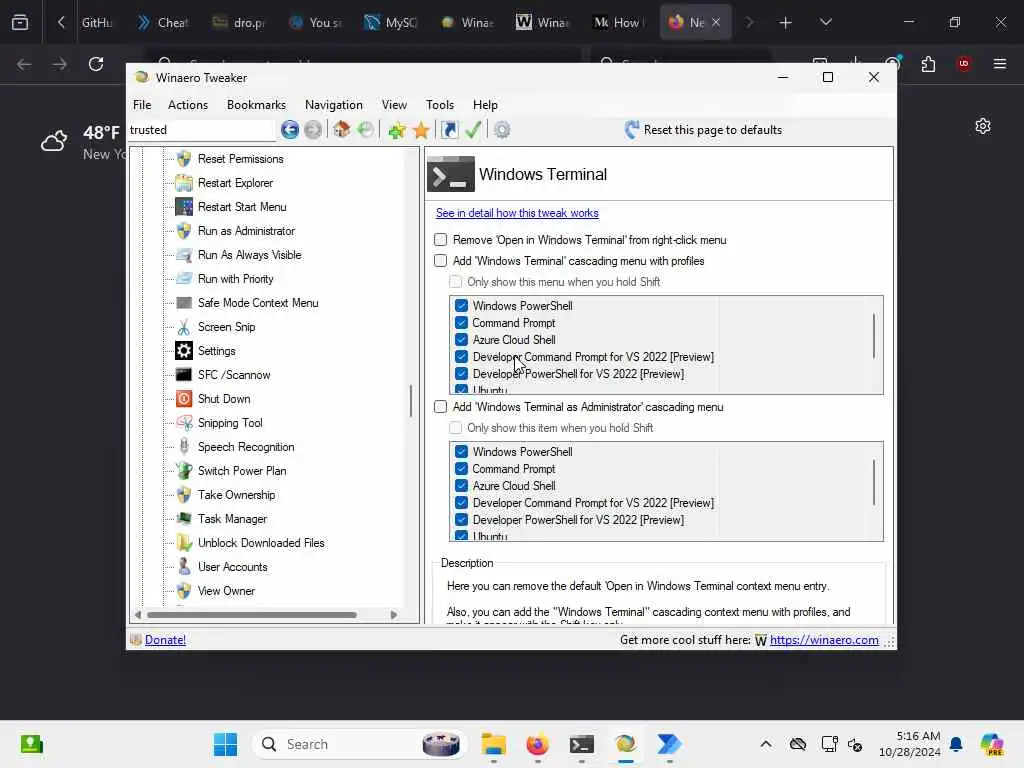
Task: Open the Help menu
Action: 485,104
